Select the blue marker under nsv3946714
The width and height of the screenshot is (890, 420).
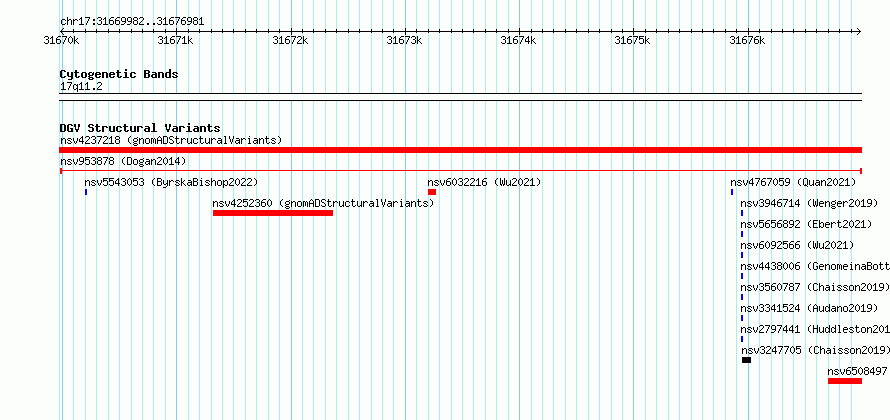[742, 213]
